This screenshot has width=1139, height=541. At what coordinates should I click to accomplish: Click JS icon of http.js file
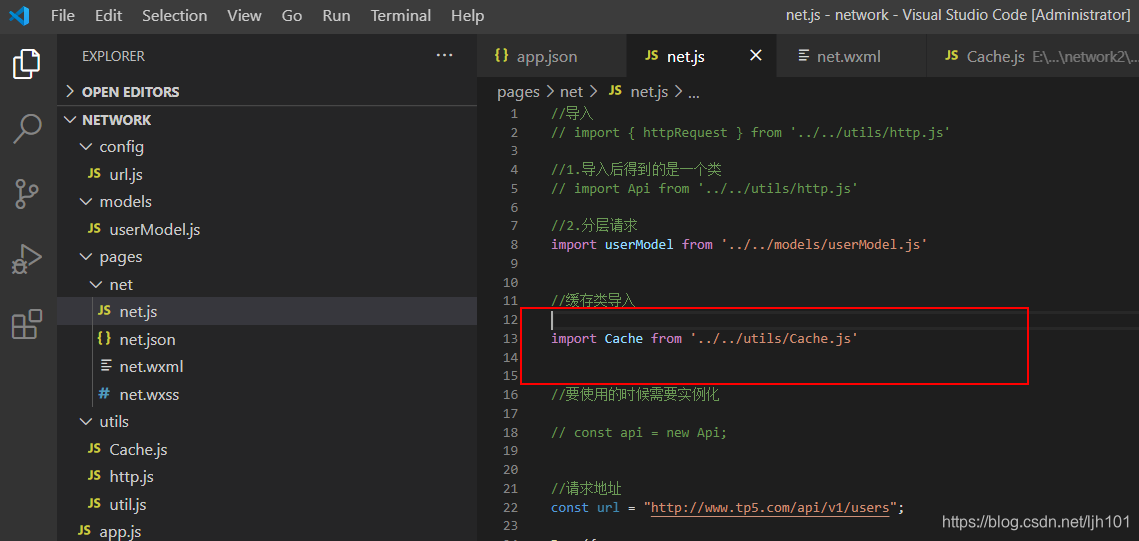coord(94,477)
